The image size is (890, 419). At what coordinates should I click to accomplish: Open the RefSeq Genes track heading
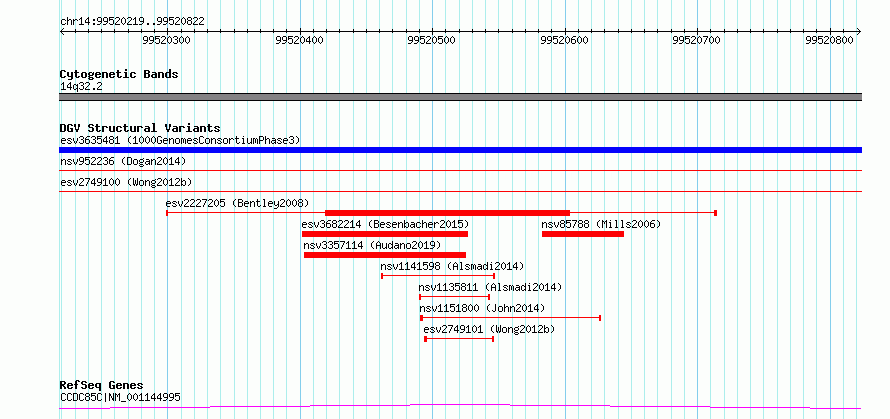pos(102,386)
